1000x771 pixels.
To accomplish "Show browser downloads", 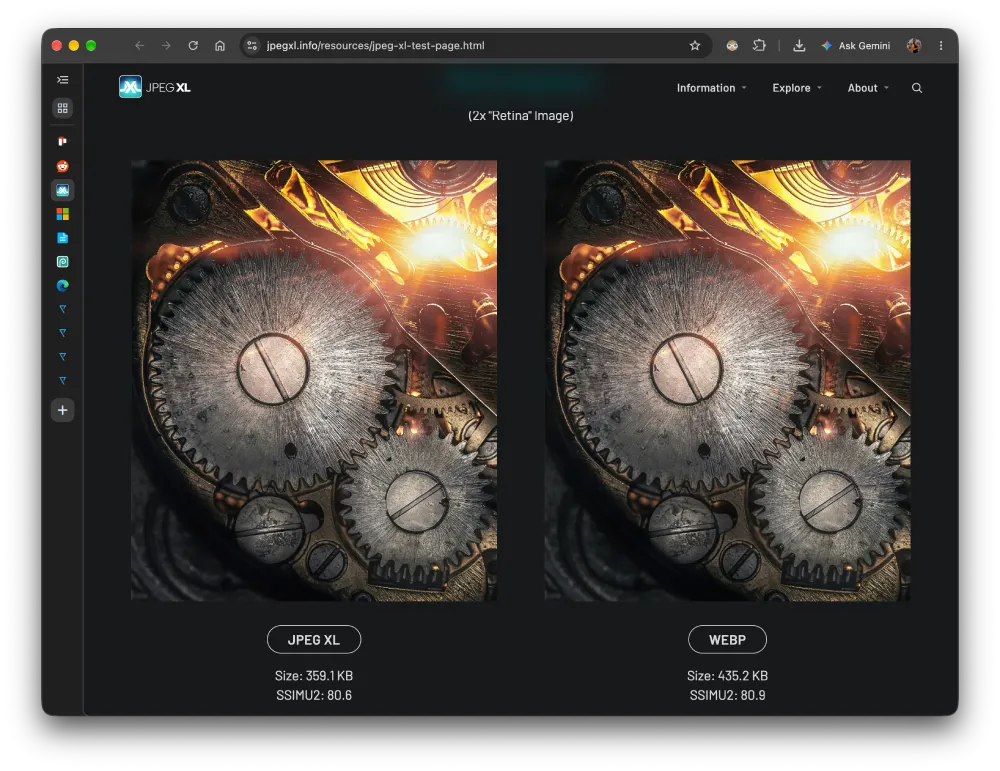I will coord(798,45).
